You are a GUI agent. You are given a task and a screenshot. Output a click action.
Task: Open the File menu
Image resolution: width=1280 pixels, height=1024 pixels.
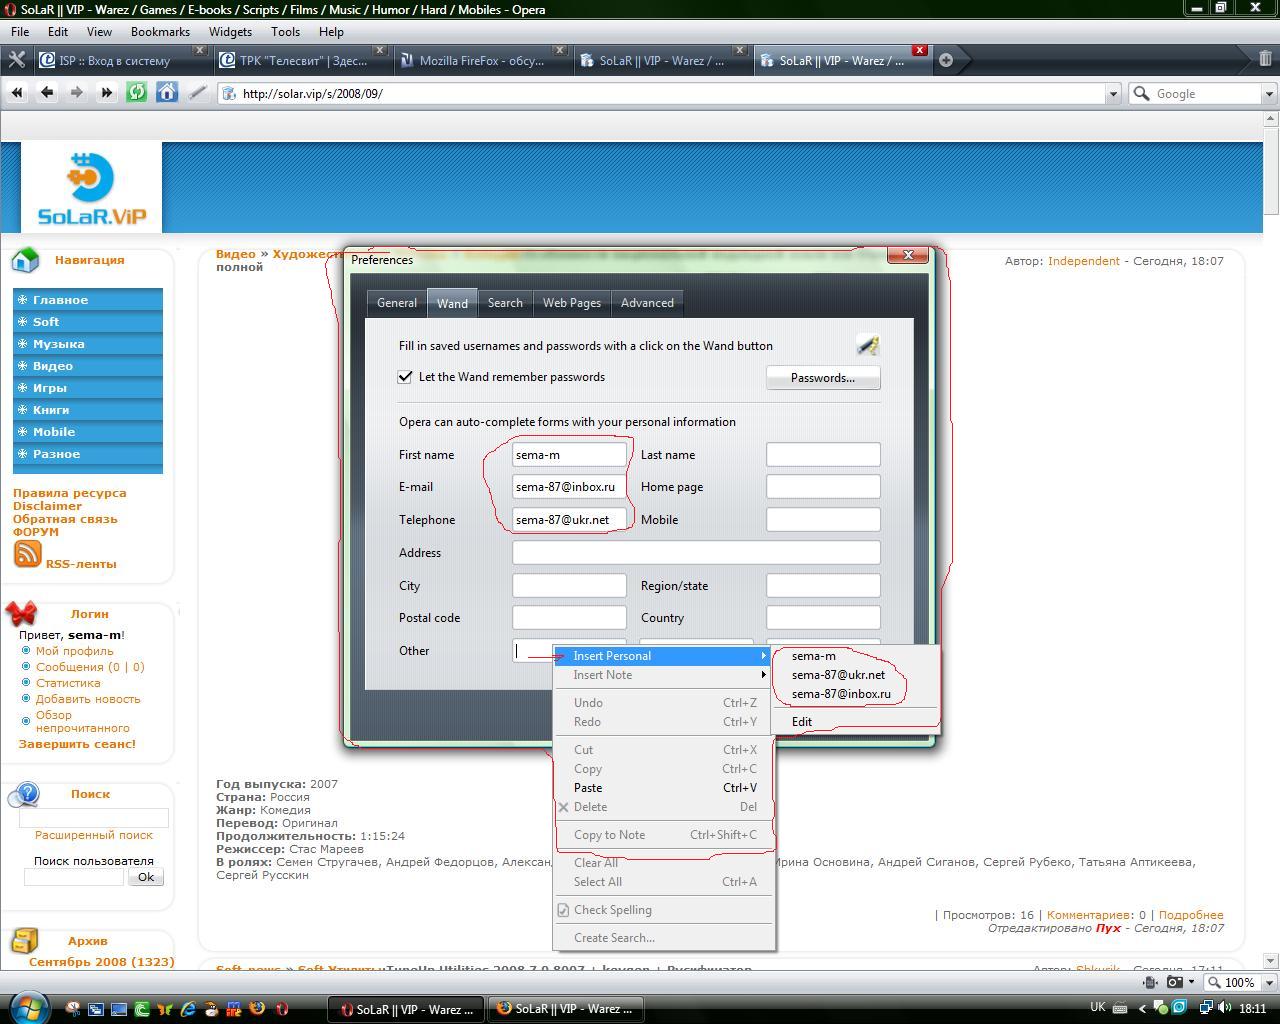coord(20,32)
